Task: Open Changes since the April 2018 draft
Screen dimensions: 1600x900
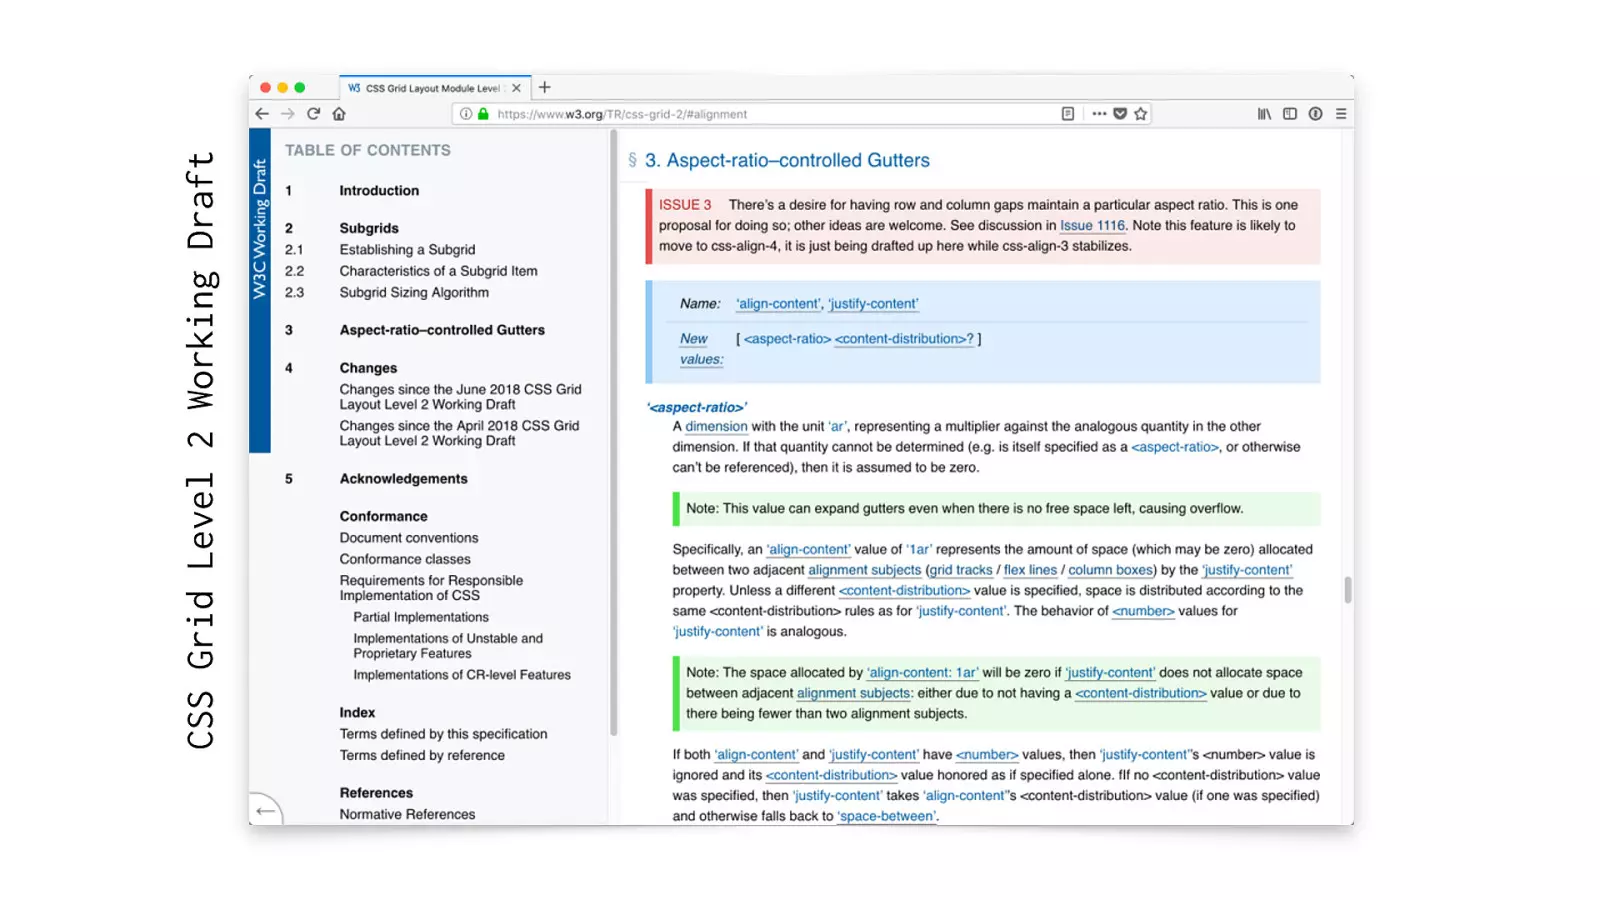Action: (459, 433)
